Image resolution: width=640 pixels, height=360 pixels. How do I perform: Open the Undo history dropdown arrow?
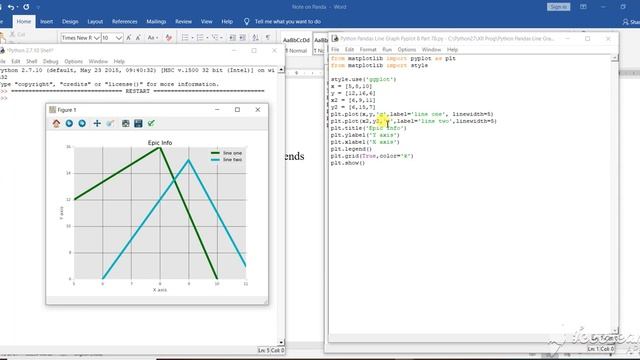(x=18, y=7)
